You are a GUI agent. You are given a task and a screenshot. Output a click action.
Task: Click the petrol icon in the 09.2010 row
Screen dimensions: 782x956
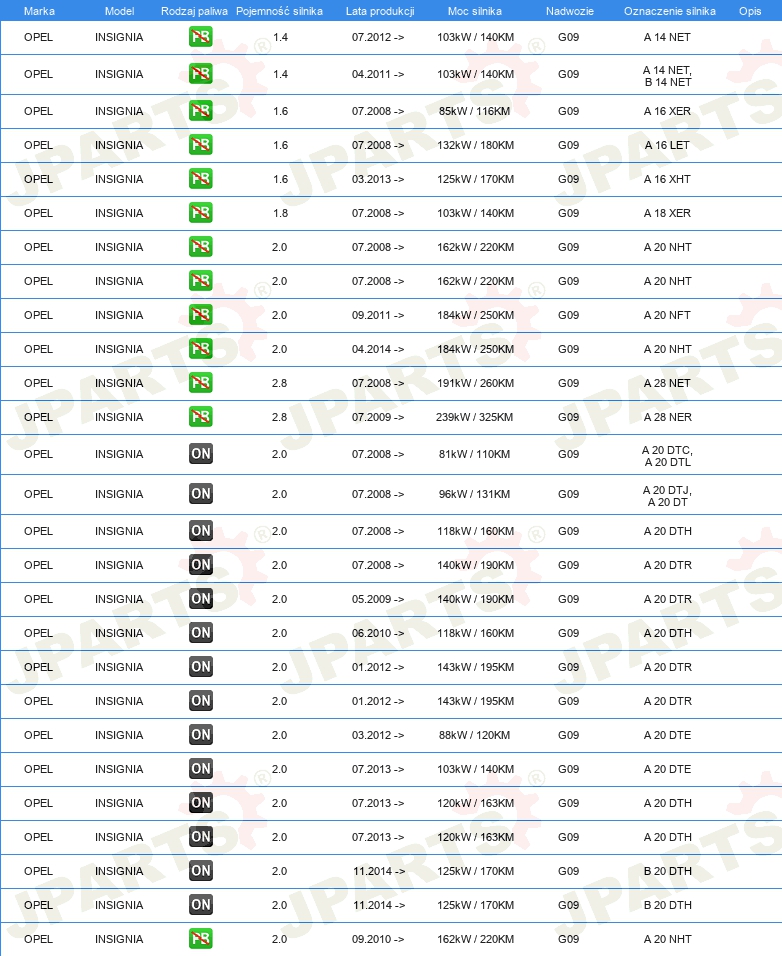click(201, 940)
